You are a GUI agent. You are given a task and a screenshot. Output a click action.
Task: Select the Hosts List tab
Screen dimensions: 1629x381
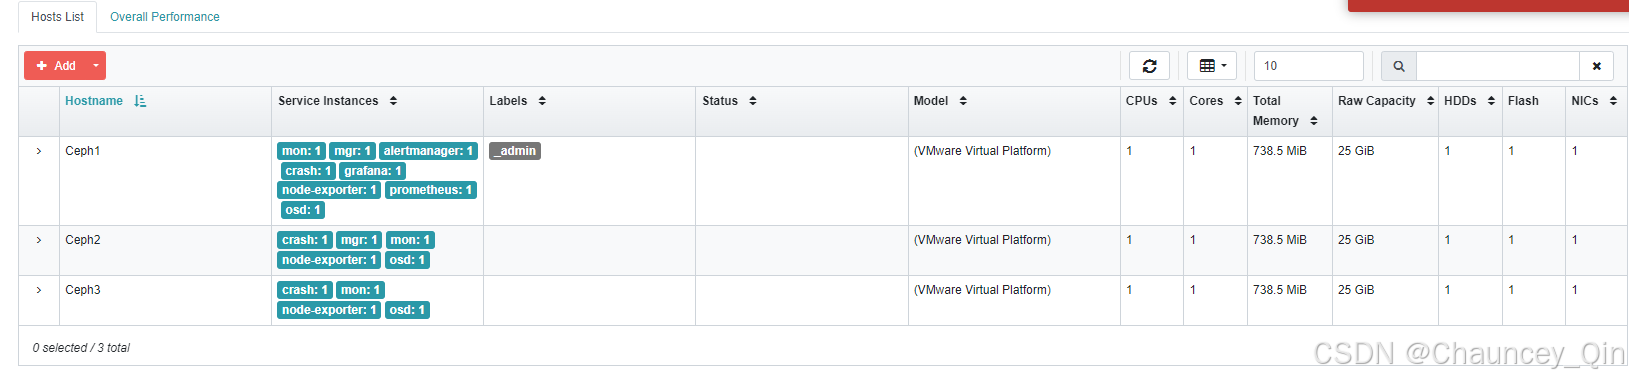58,17
